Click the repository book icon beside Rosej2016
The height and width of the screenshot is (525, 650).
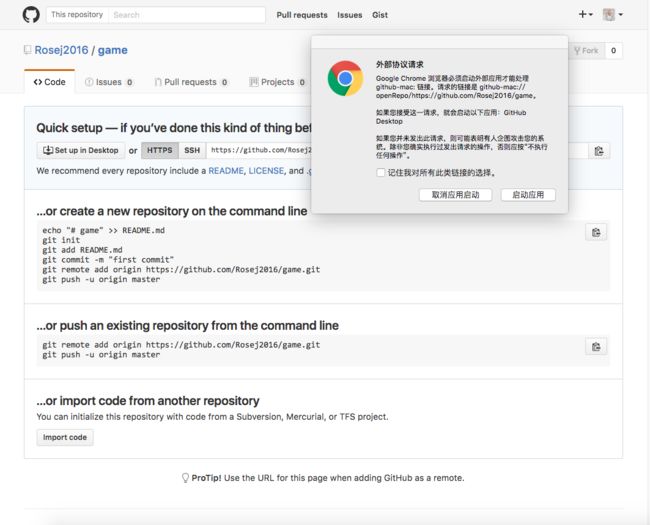(28, 50)
